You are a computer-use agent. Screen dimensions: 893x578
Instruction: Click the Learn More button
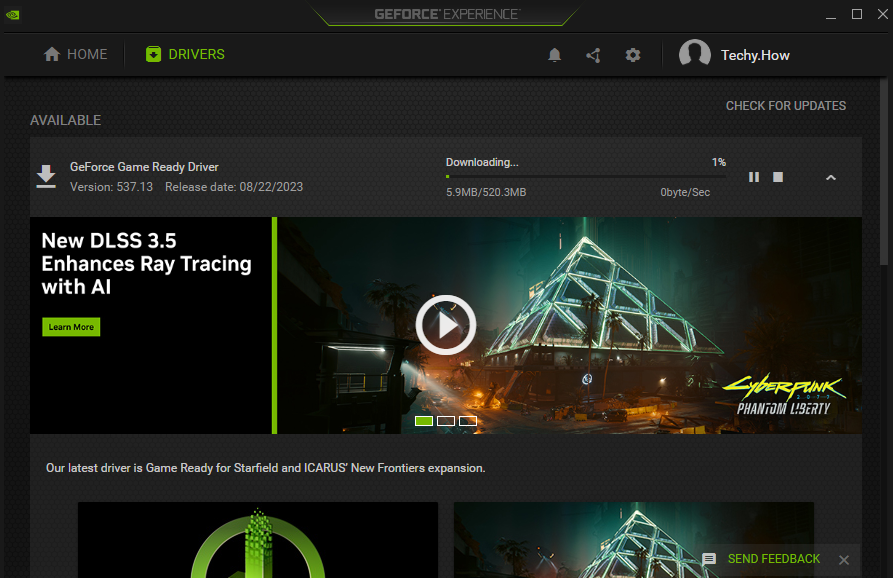pos(71,327)
